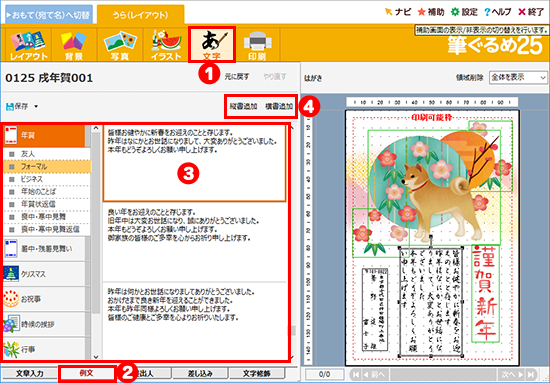Open the 写真 (photo) tool
The height and width of the screenshot is (383, 550).
(120, 45)
